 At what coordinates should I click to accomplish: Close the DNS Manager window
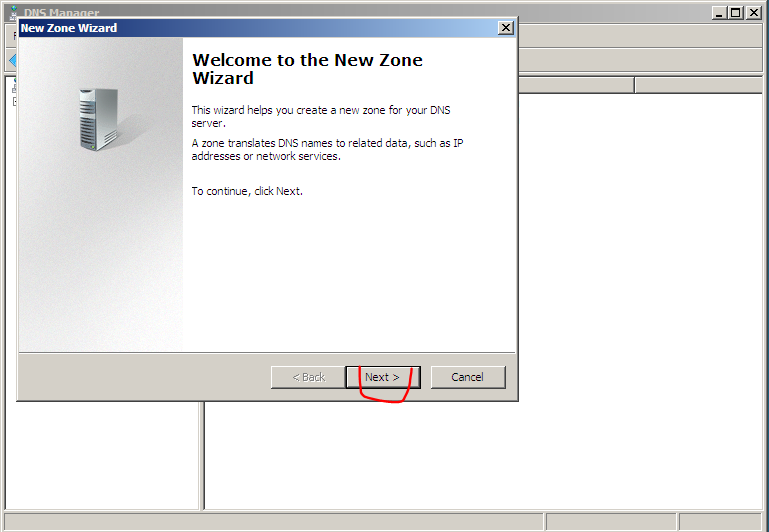coord(753,13)
